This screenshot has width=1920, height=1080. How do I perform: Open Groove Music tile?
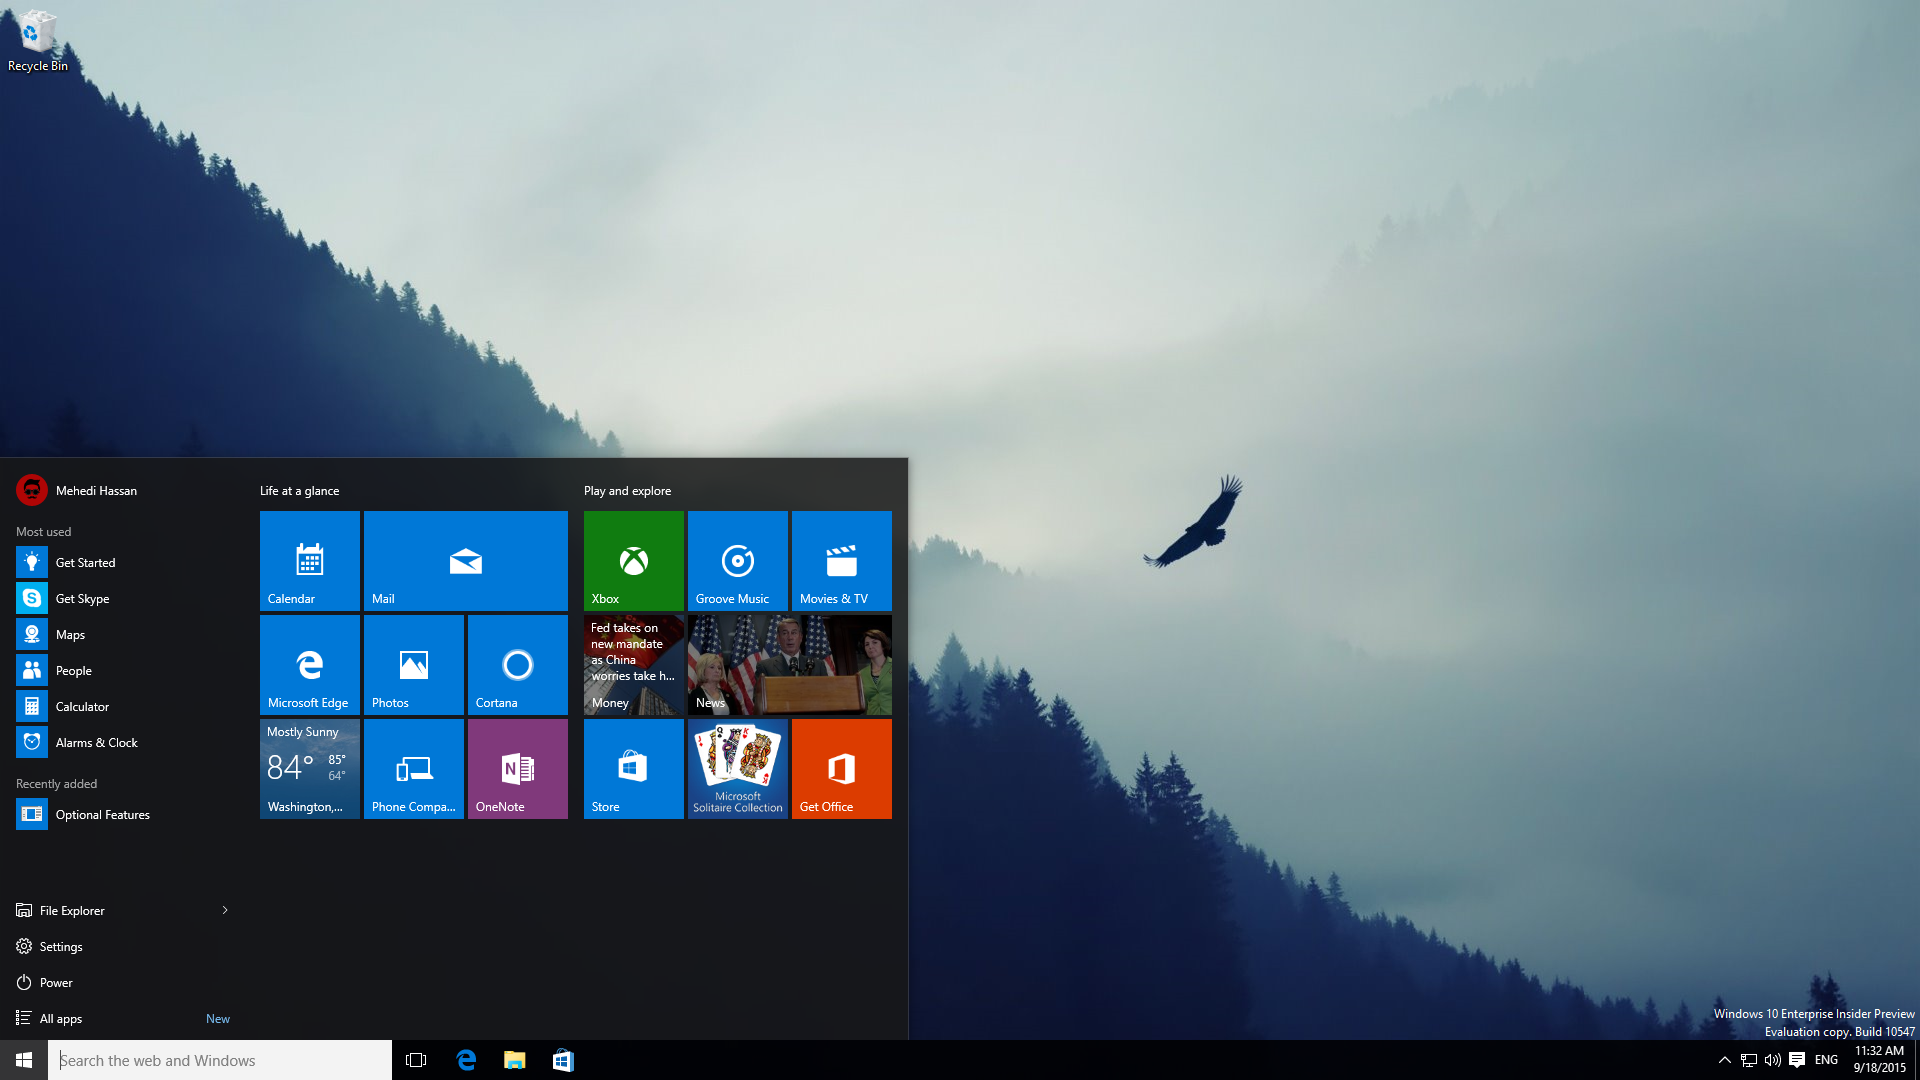[736, 560]
